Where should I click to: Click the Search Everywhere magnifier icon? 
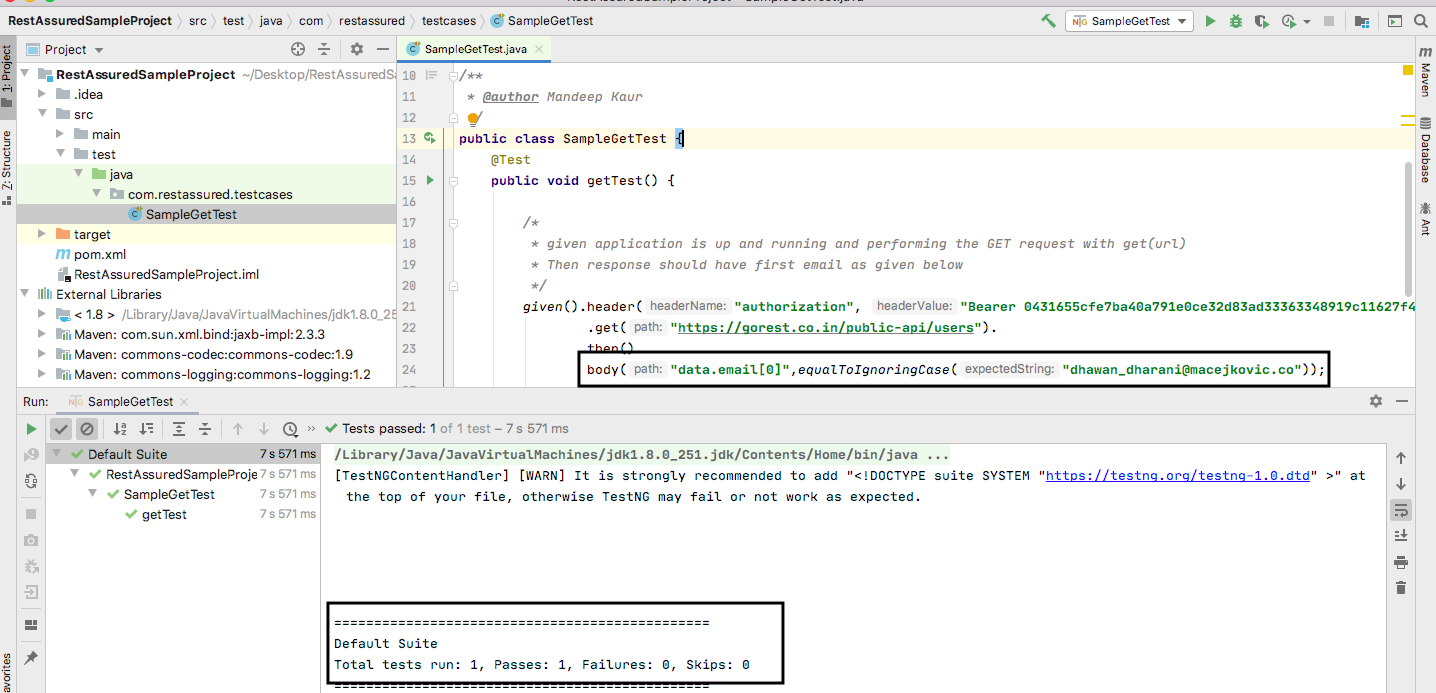(x=1421, y=21)
